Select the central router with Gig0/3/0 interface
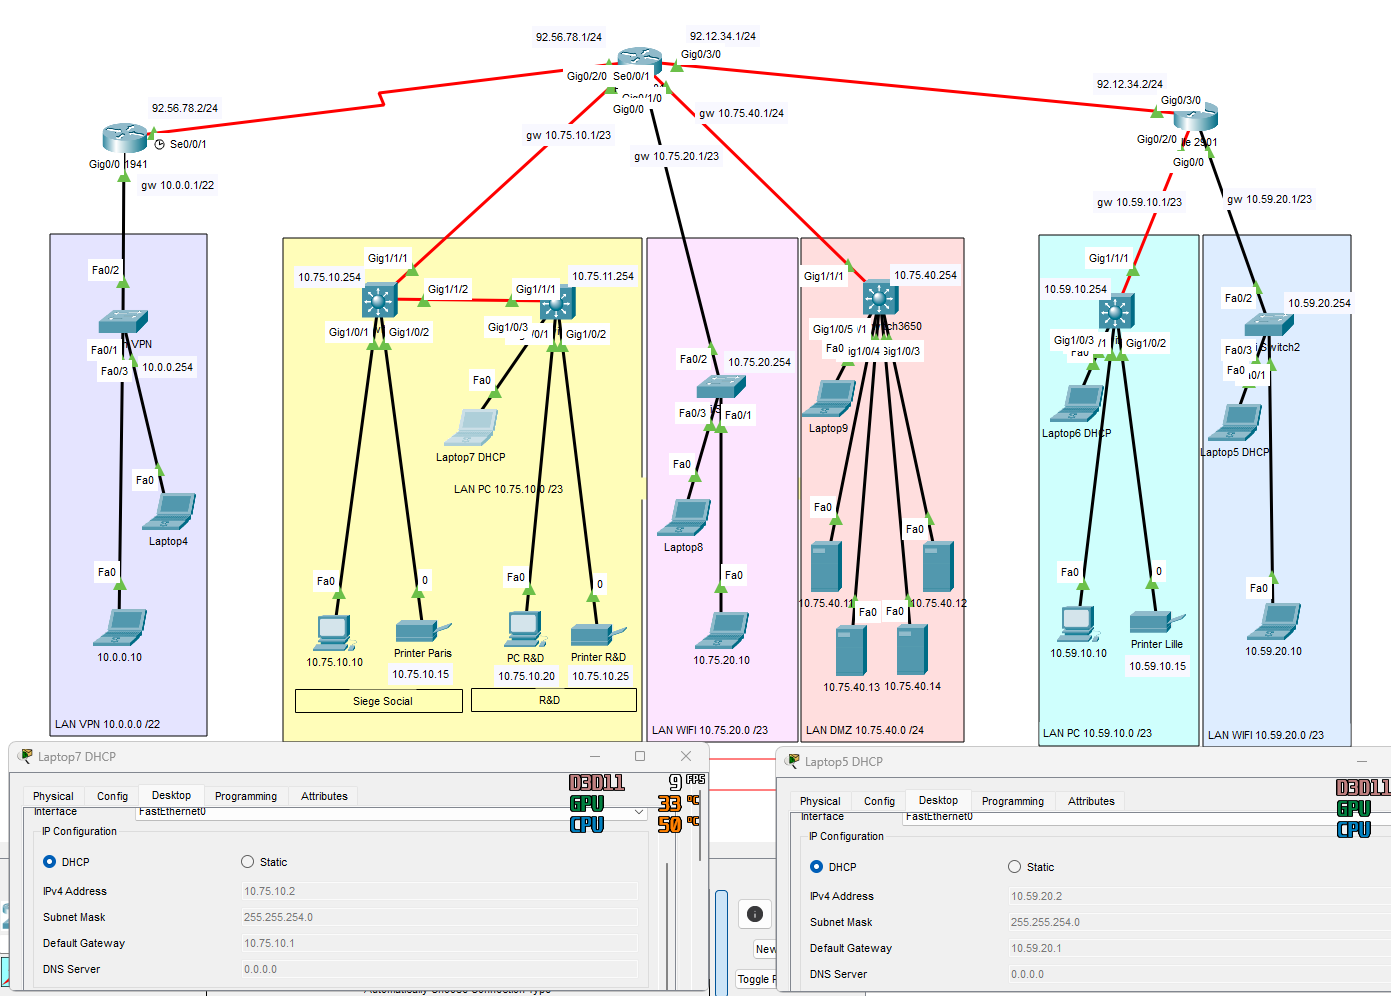This screenshot has width=1391, height=996. (639, 57)
